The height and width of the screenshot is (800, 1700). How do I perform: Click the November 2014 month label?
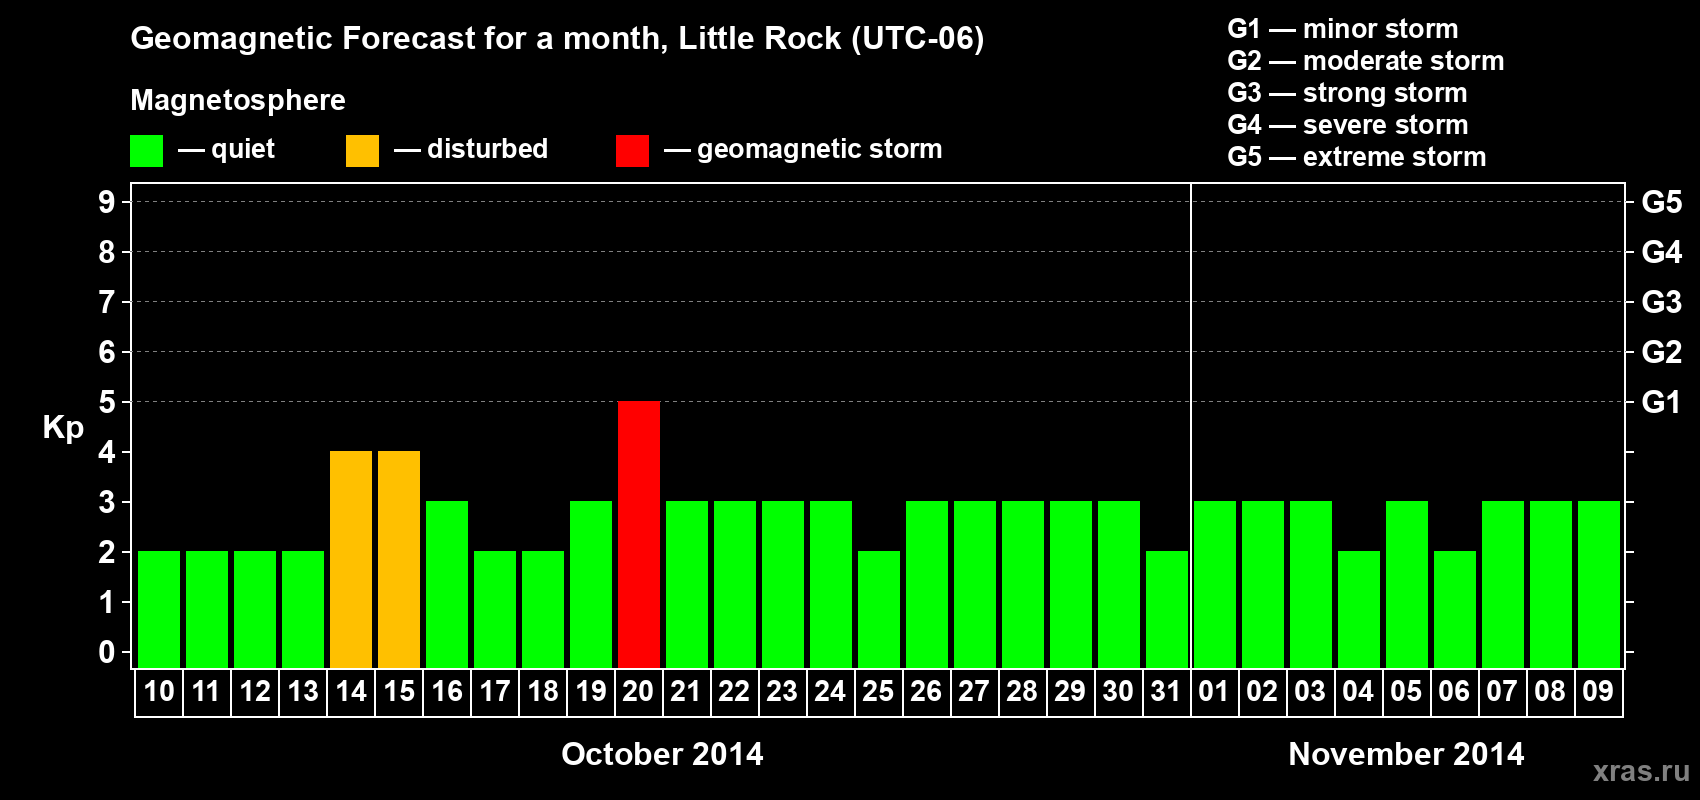coord(1406,754)
